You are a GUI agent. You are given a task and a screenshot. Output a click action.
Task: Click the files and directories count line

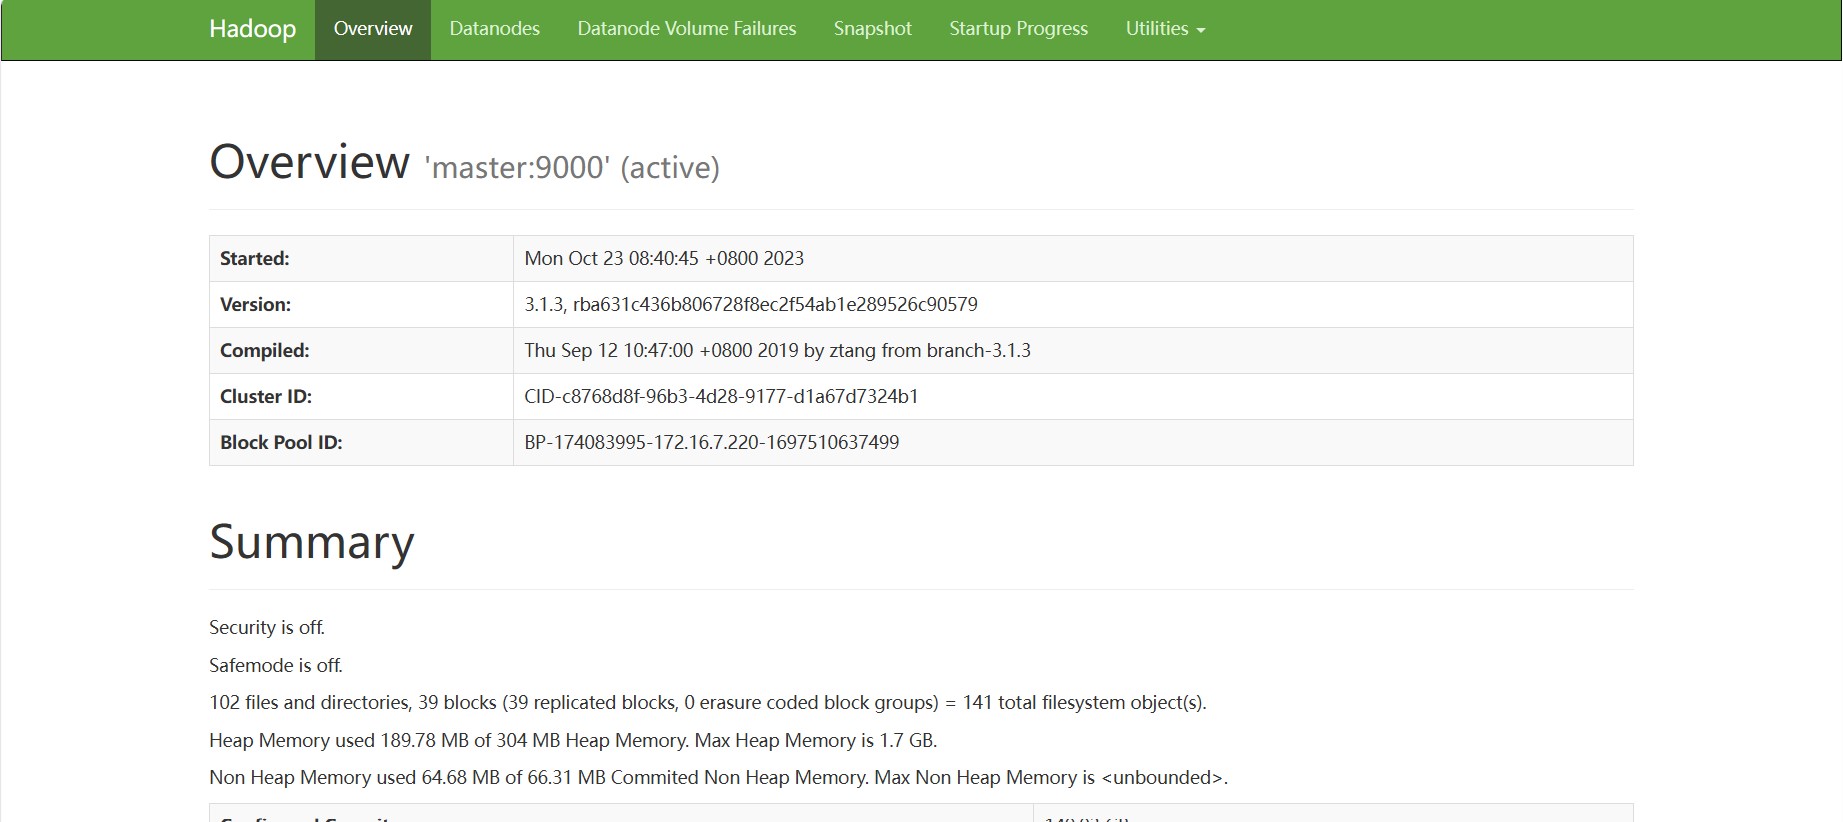(x=707, y=702)
